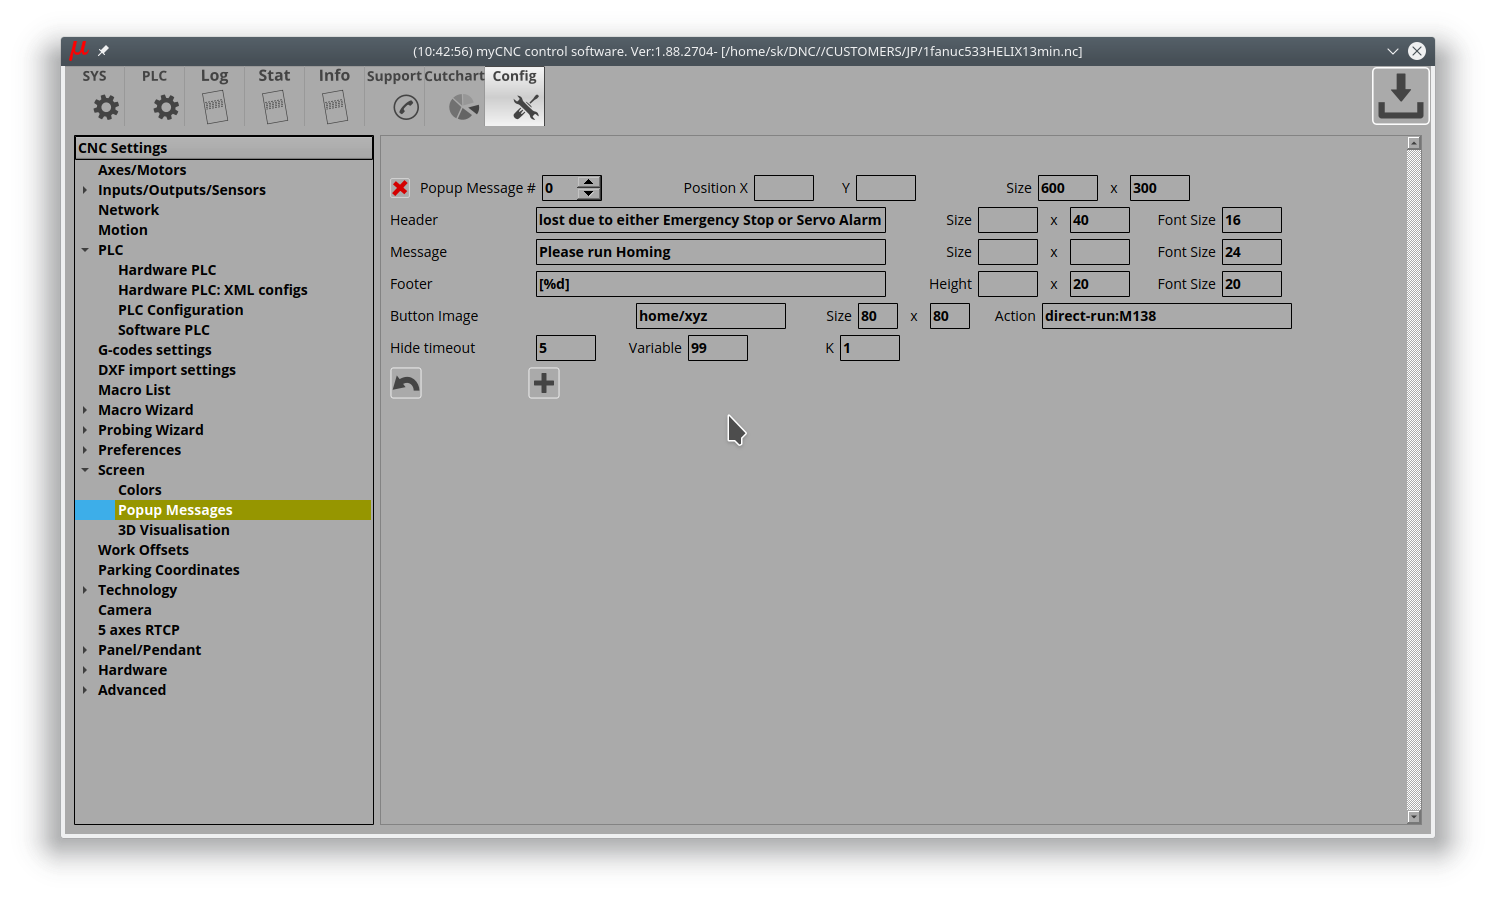The width and height of the screenshot is (1496, 899).
Task: Click the plus button to add popup message
Action: point(544,383)
